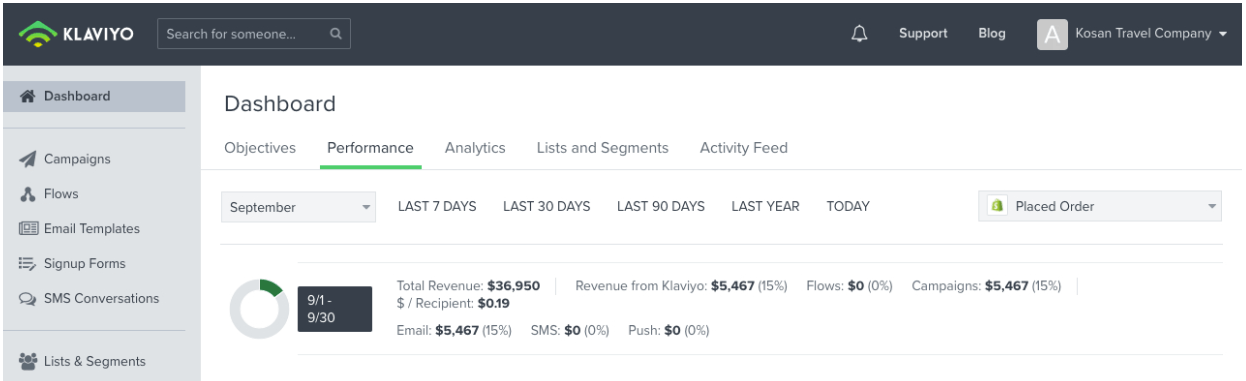Open the Activity Feed tab

pos(744,148)
